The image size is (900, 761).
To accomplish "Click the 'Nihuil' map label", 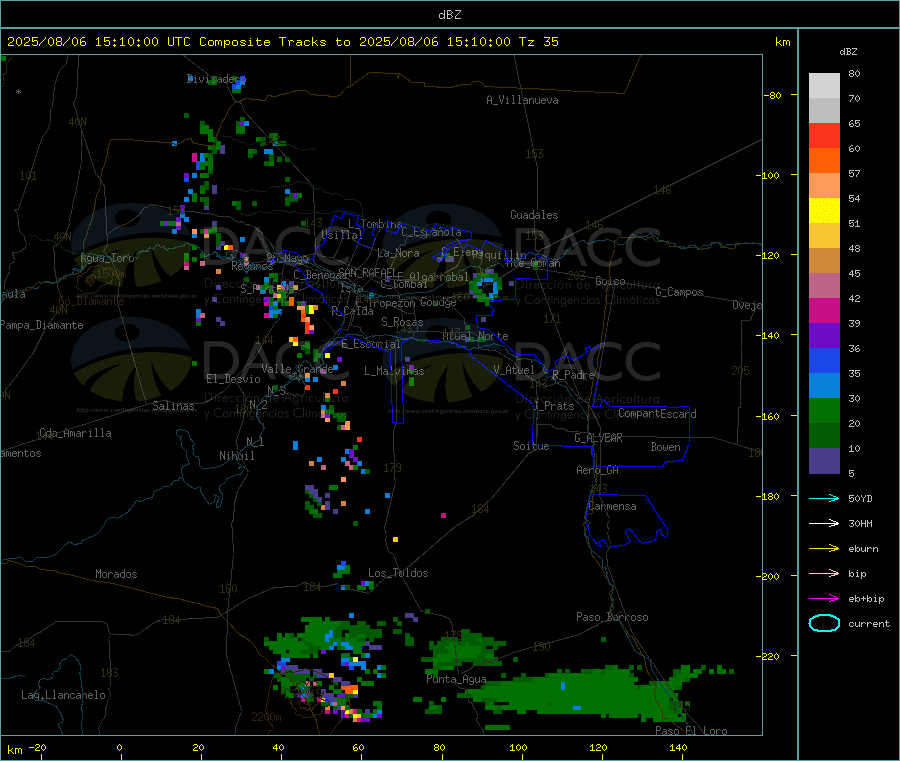I will coord(236,456).
